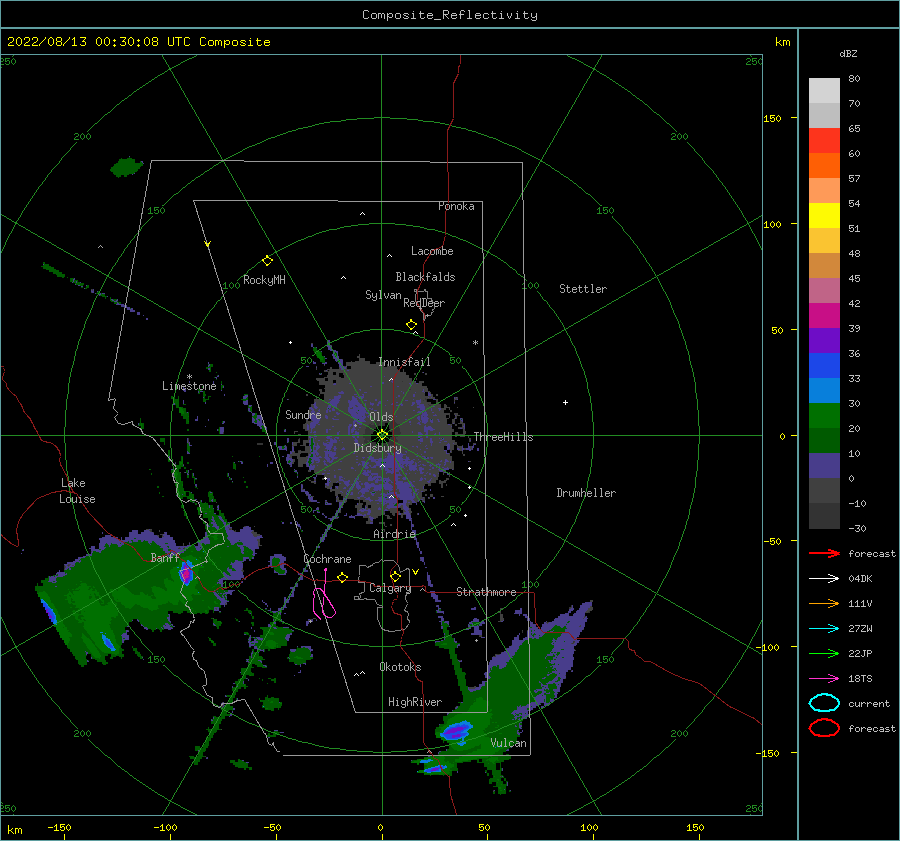Click the Vulcan label

(x=508, y=743)
